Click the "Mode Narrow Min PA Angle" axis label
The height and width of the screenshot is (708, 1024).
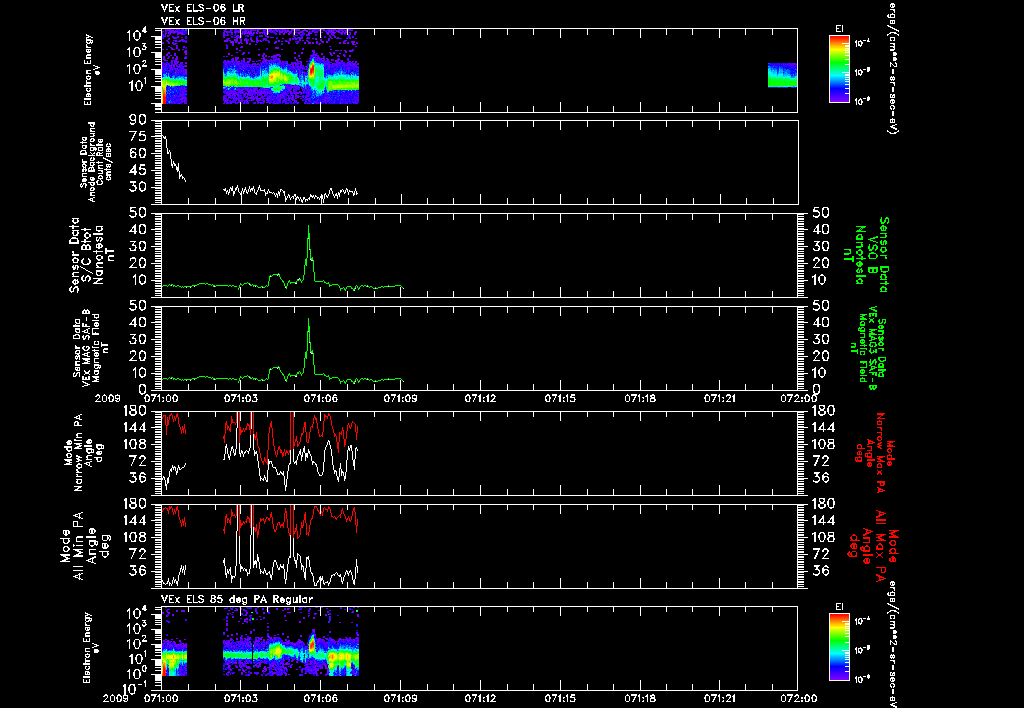pyautogui.click(x=83, y=452)
